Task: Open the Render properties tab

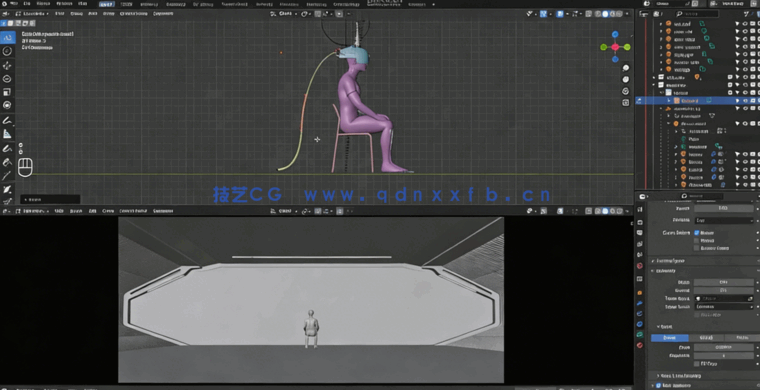Action: coord(640,221)
